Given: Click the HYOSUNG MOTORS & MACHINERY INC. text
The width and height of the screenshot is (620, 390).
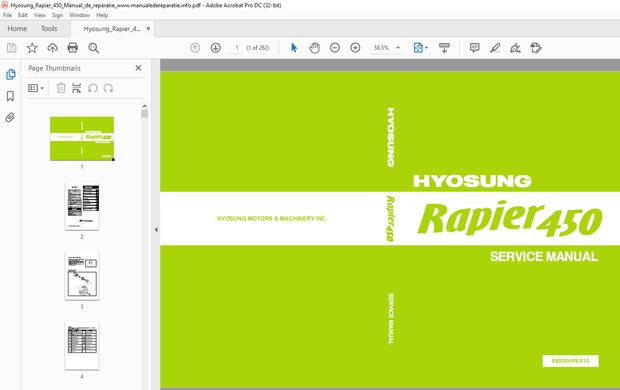Looking at the screenshot, I should coord(272,218).
